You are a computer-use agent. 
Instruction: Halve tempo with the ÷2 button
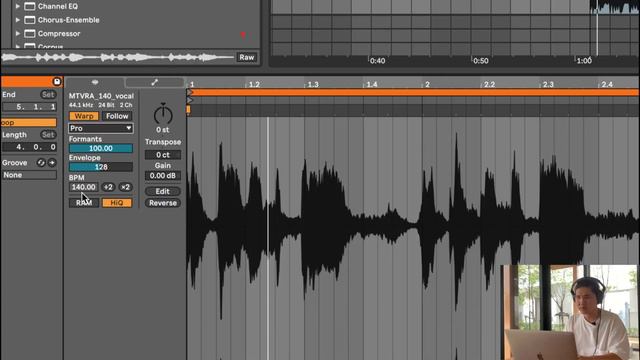pos(108,187)
